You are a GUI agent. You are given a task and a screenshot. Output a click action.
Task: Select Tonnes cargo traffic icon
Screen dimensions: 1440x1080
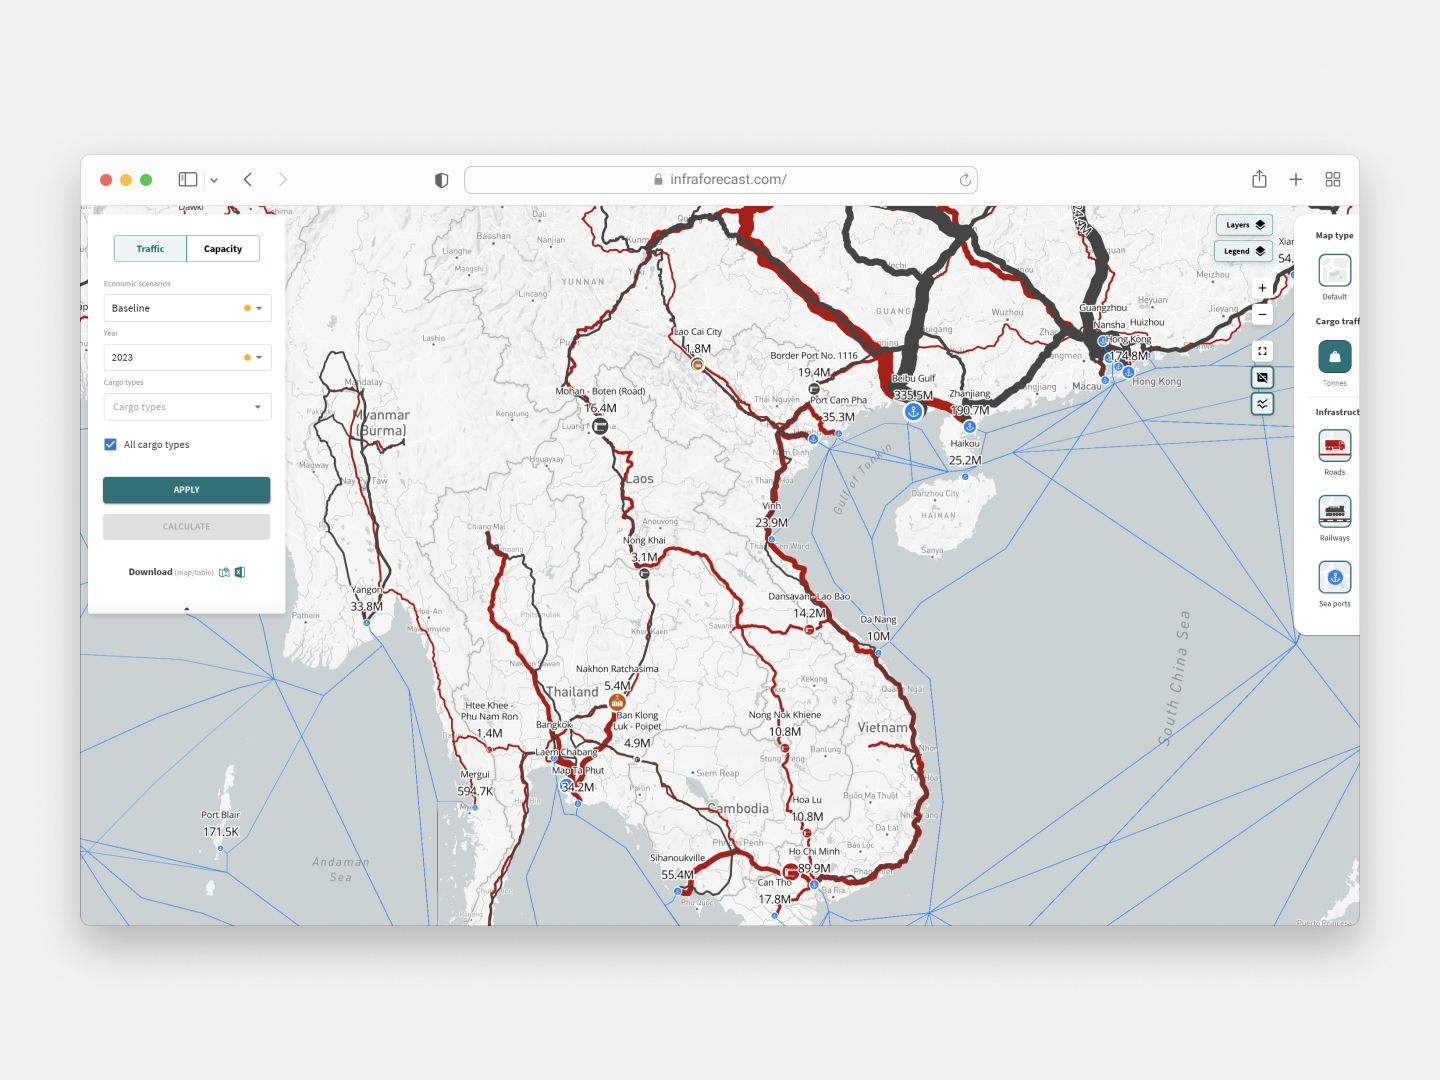(x=1334, y=357)
